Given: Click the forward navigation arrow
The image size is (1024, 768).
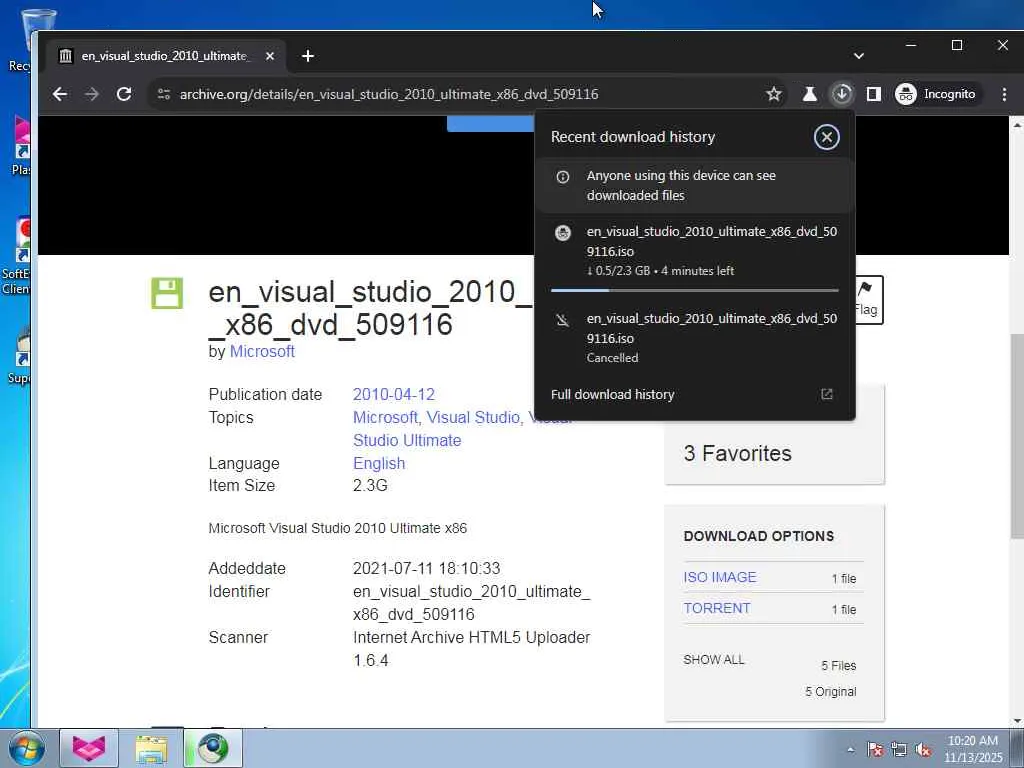Looking at the screenshot, I should coord(92,94).
